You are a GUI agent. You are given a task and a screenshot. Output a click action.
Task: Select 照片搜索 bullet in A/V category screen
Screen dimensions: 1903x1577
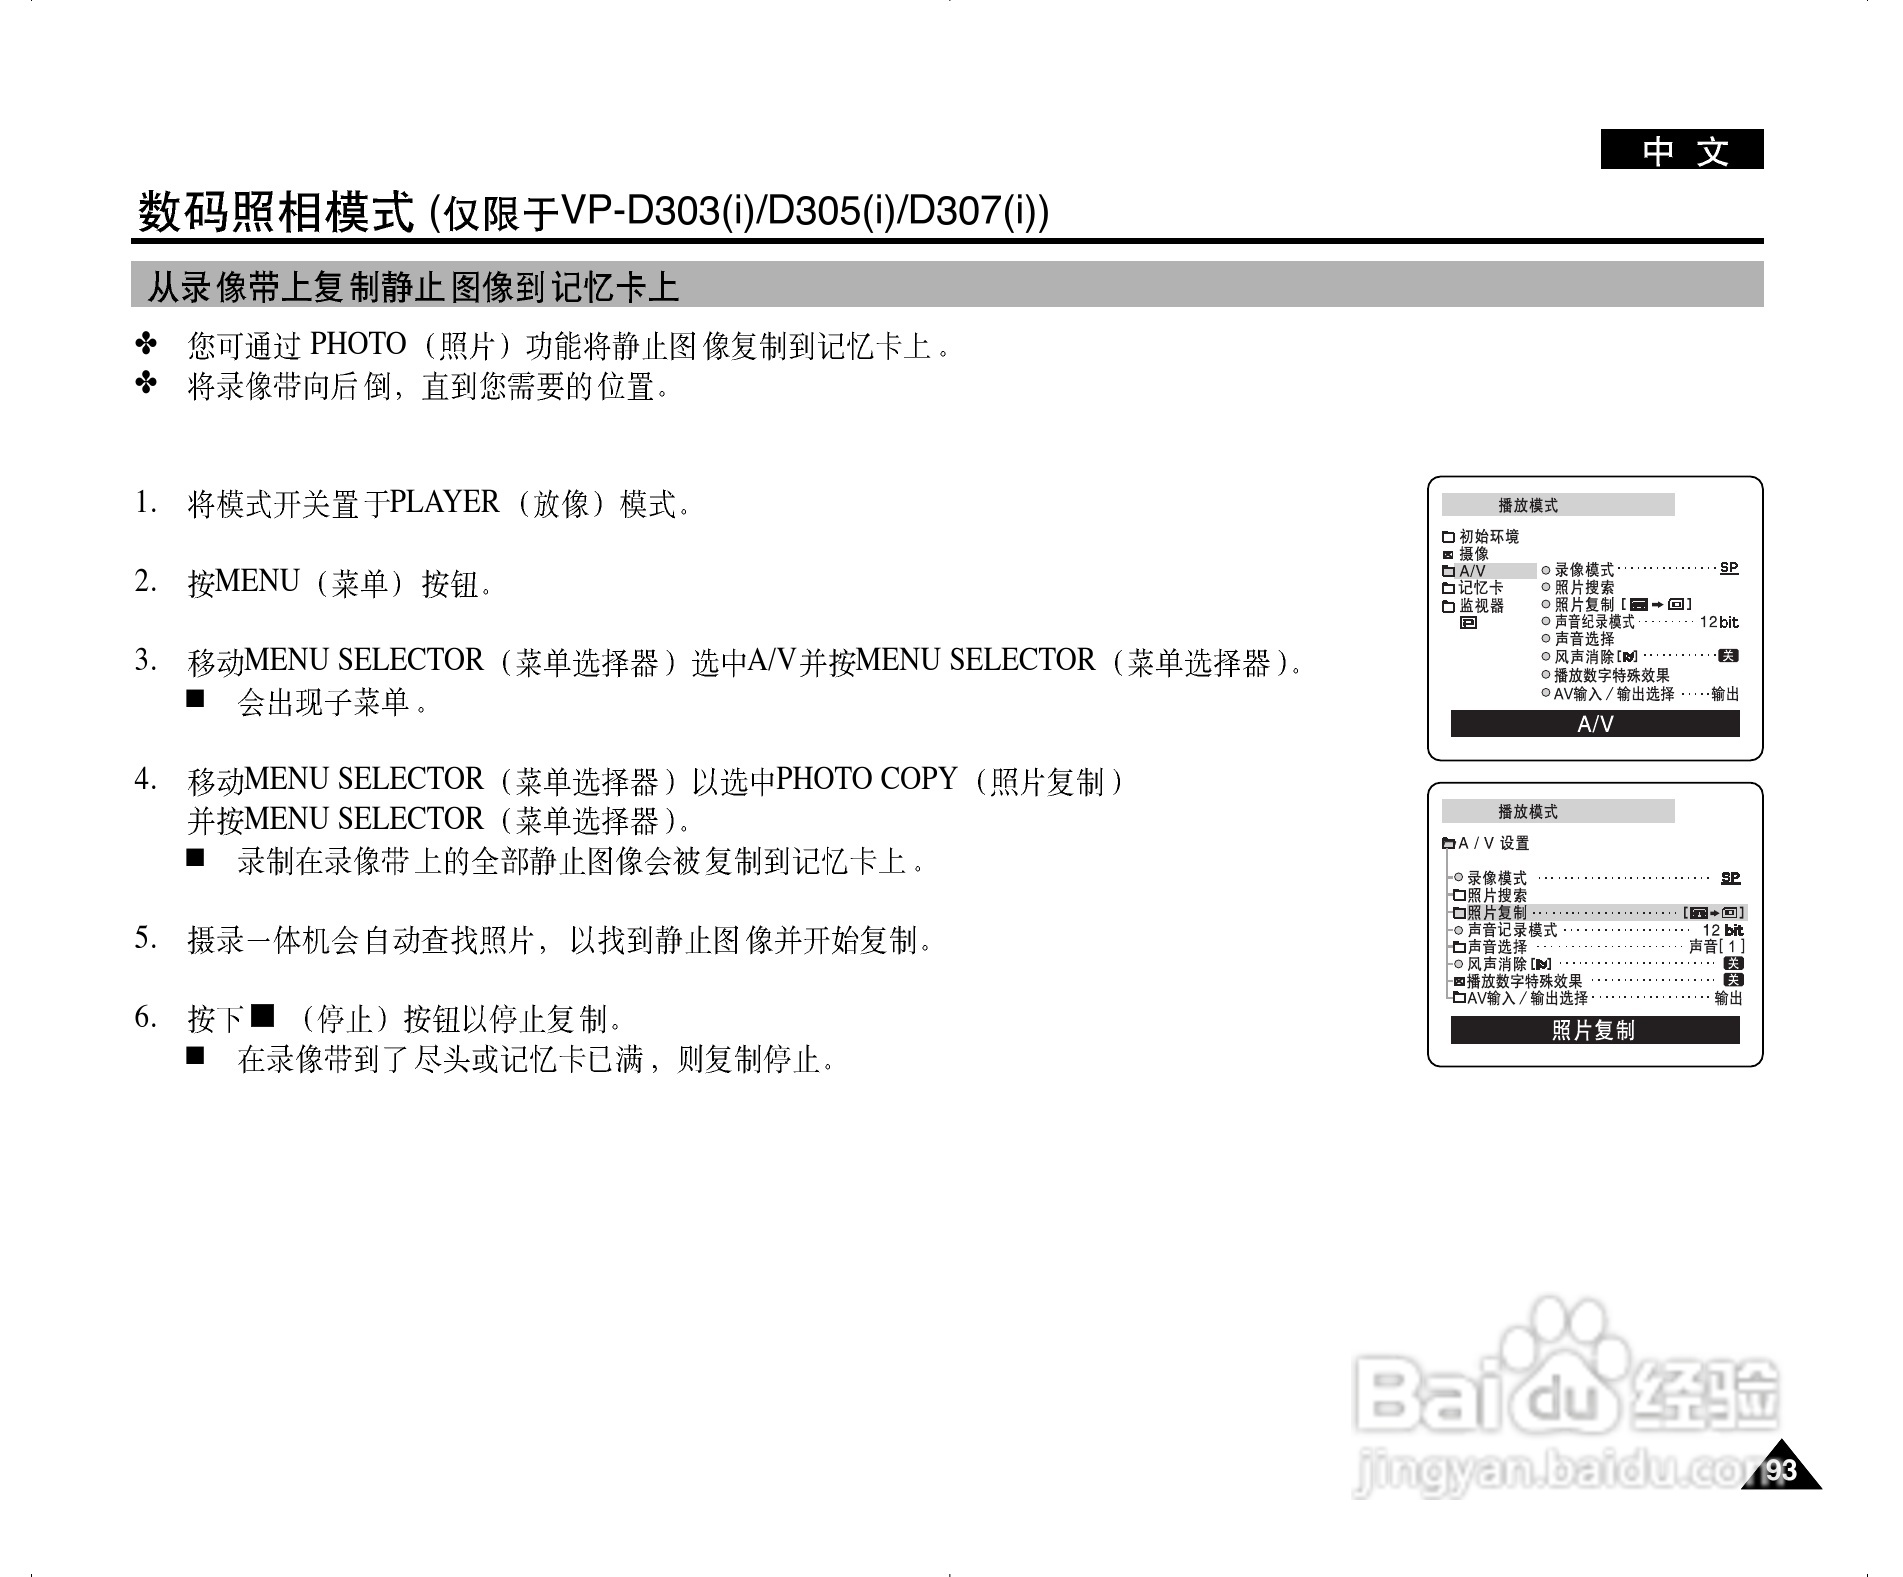point(1546,587)
